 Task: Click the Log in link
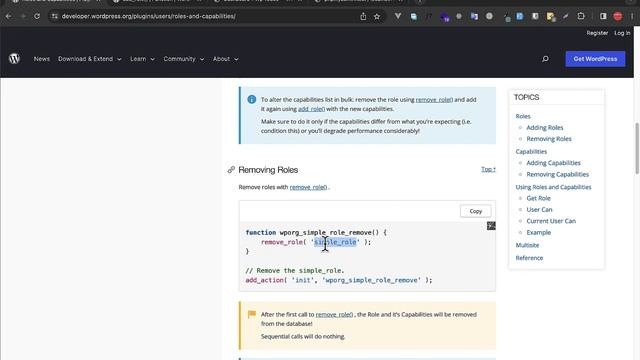[x=622, y=33]
